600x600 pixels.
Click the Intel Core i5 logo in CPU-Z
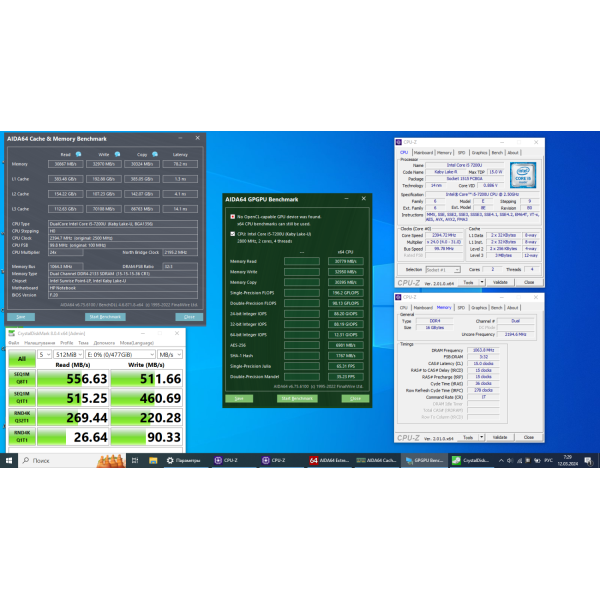coord(523,175)
